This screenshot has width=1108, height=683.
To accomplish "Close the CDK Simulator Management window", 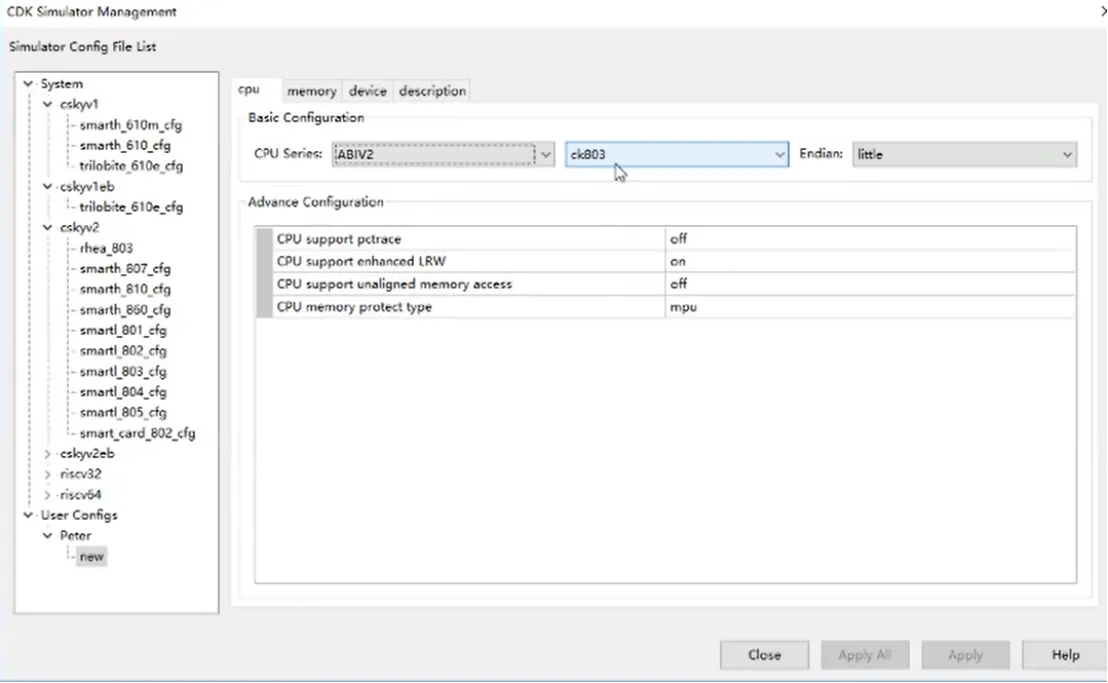I will tap(1103, 11).
